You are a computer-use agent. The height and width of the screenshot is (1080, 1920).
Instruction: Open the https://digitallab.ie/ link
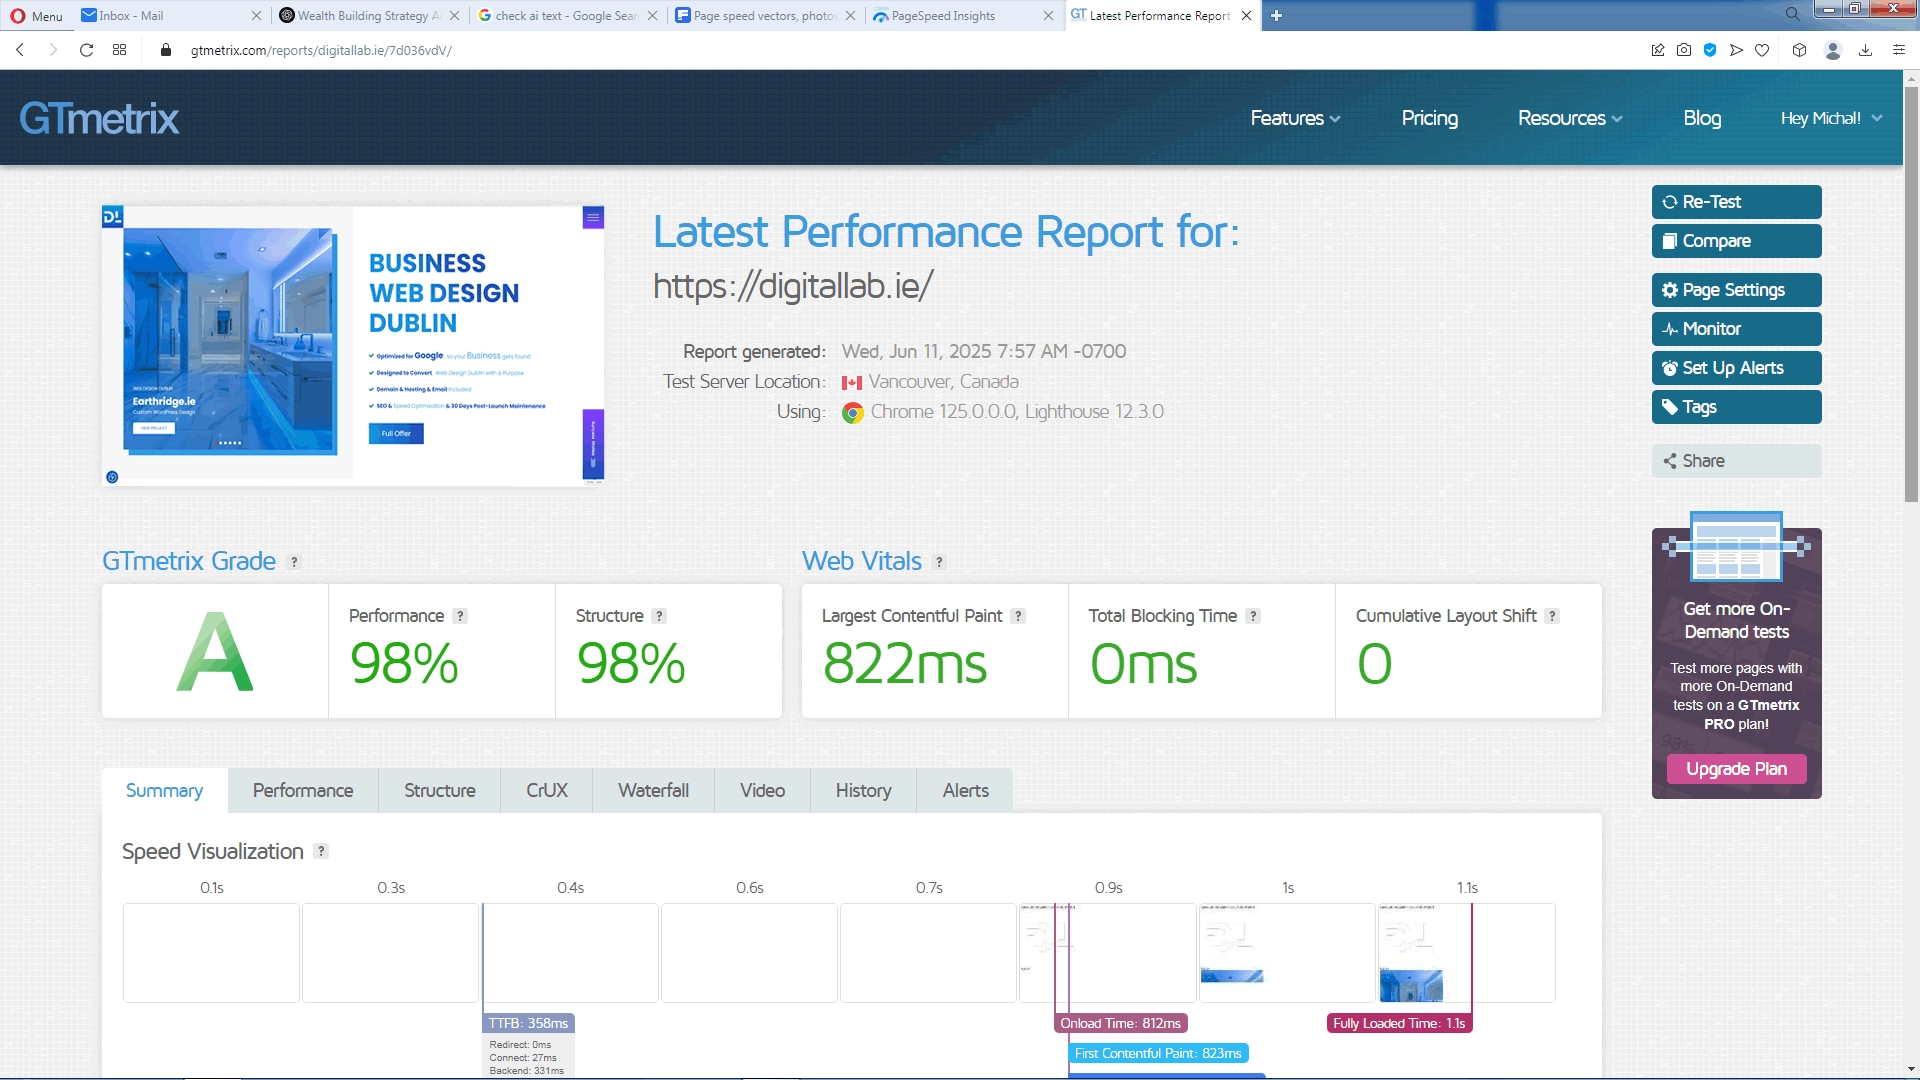[793, 286]
